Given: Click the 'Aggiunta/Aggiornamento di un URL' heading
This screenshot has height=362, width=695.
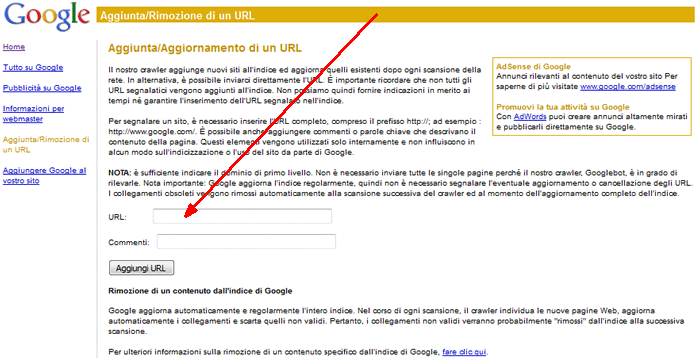Looking at the screenshot, I should [205, 48].
